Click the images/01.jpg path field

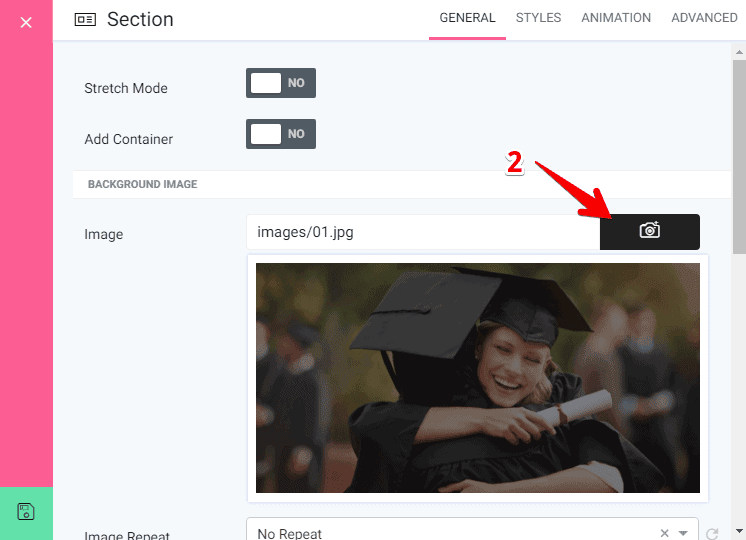pos(422,232)
